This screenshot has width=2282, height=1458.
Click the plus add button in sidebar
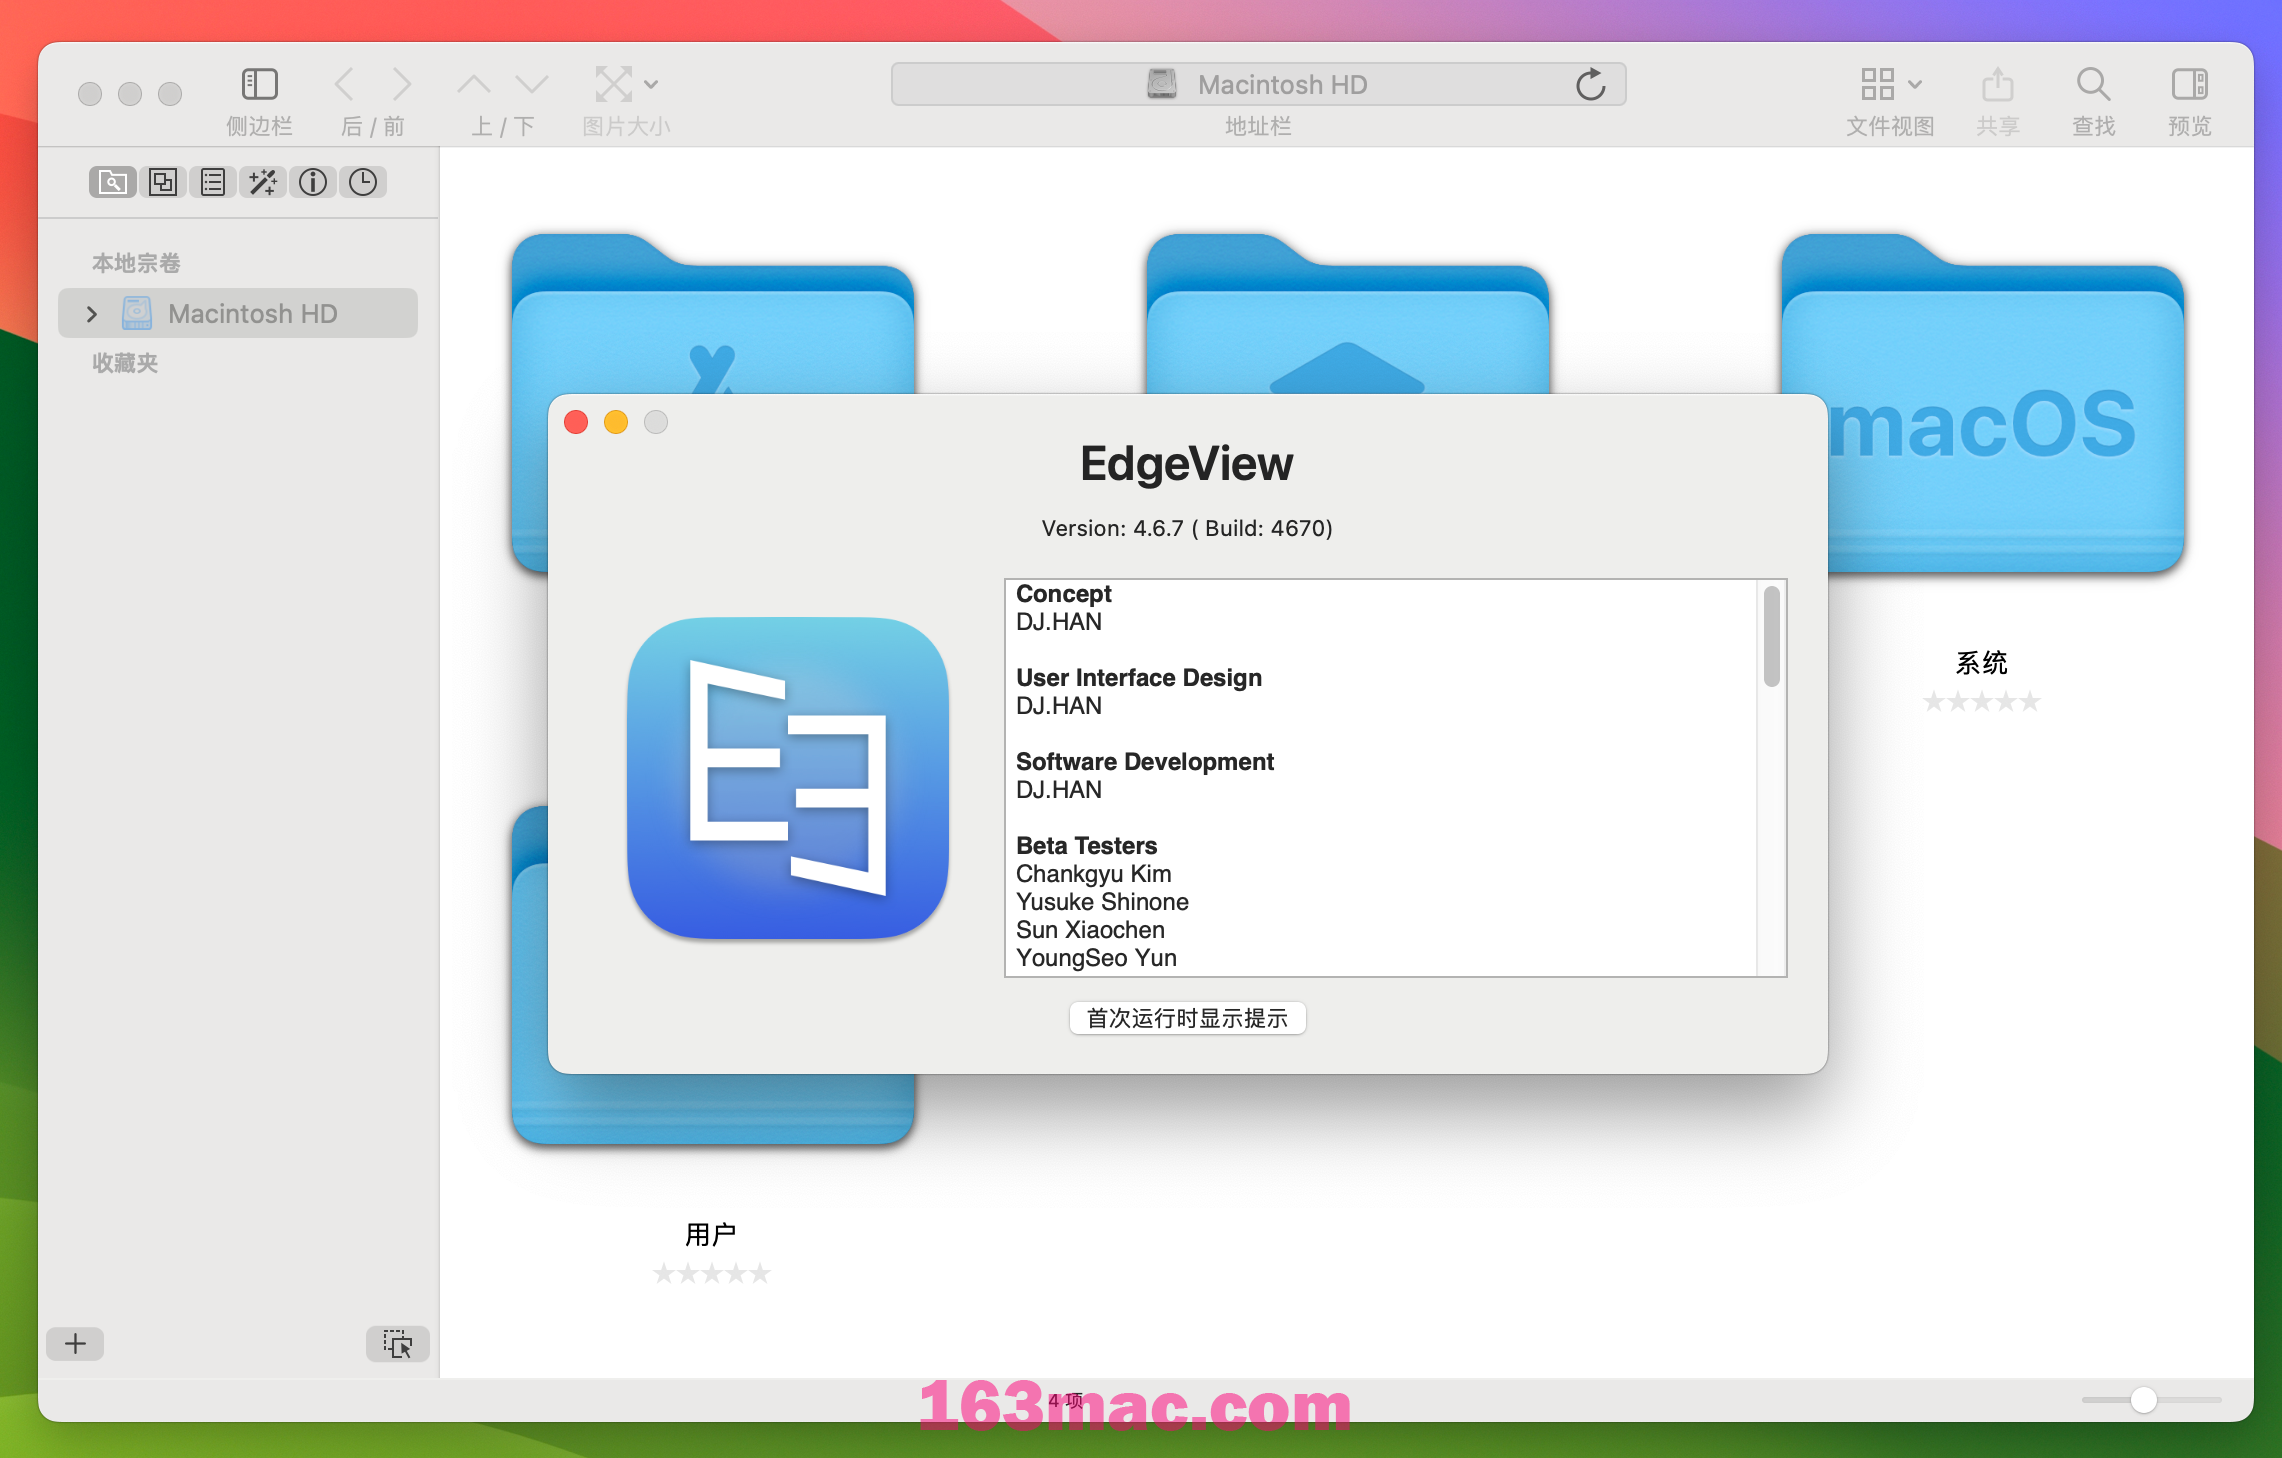pos(75,1343)
